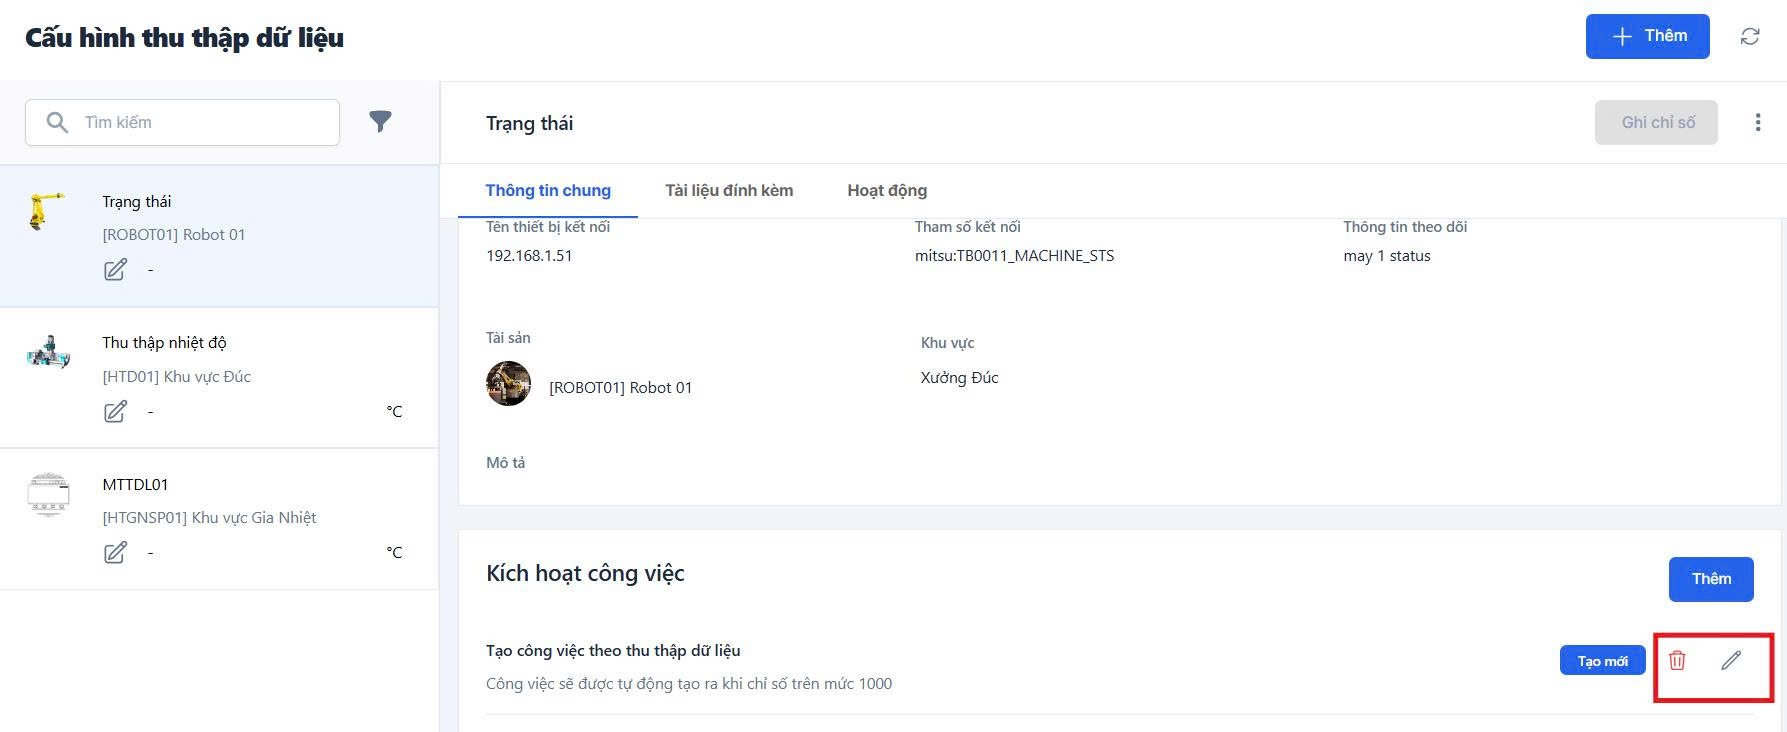
Task: Click edit icon under MTTDL01 item
Action: point(116,552)
